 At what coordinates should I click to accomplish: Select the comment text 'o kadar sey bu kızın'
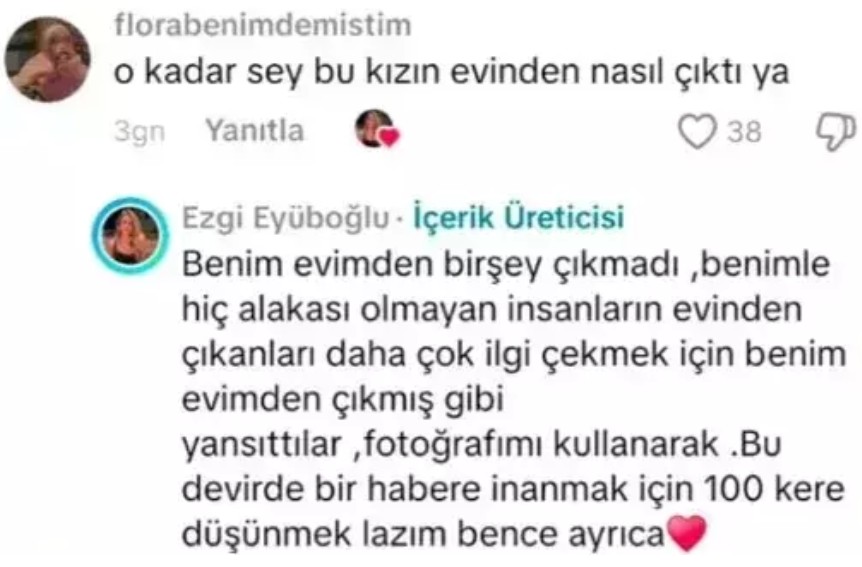tap(277, 73)
